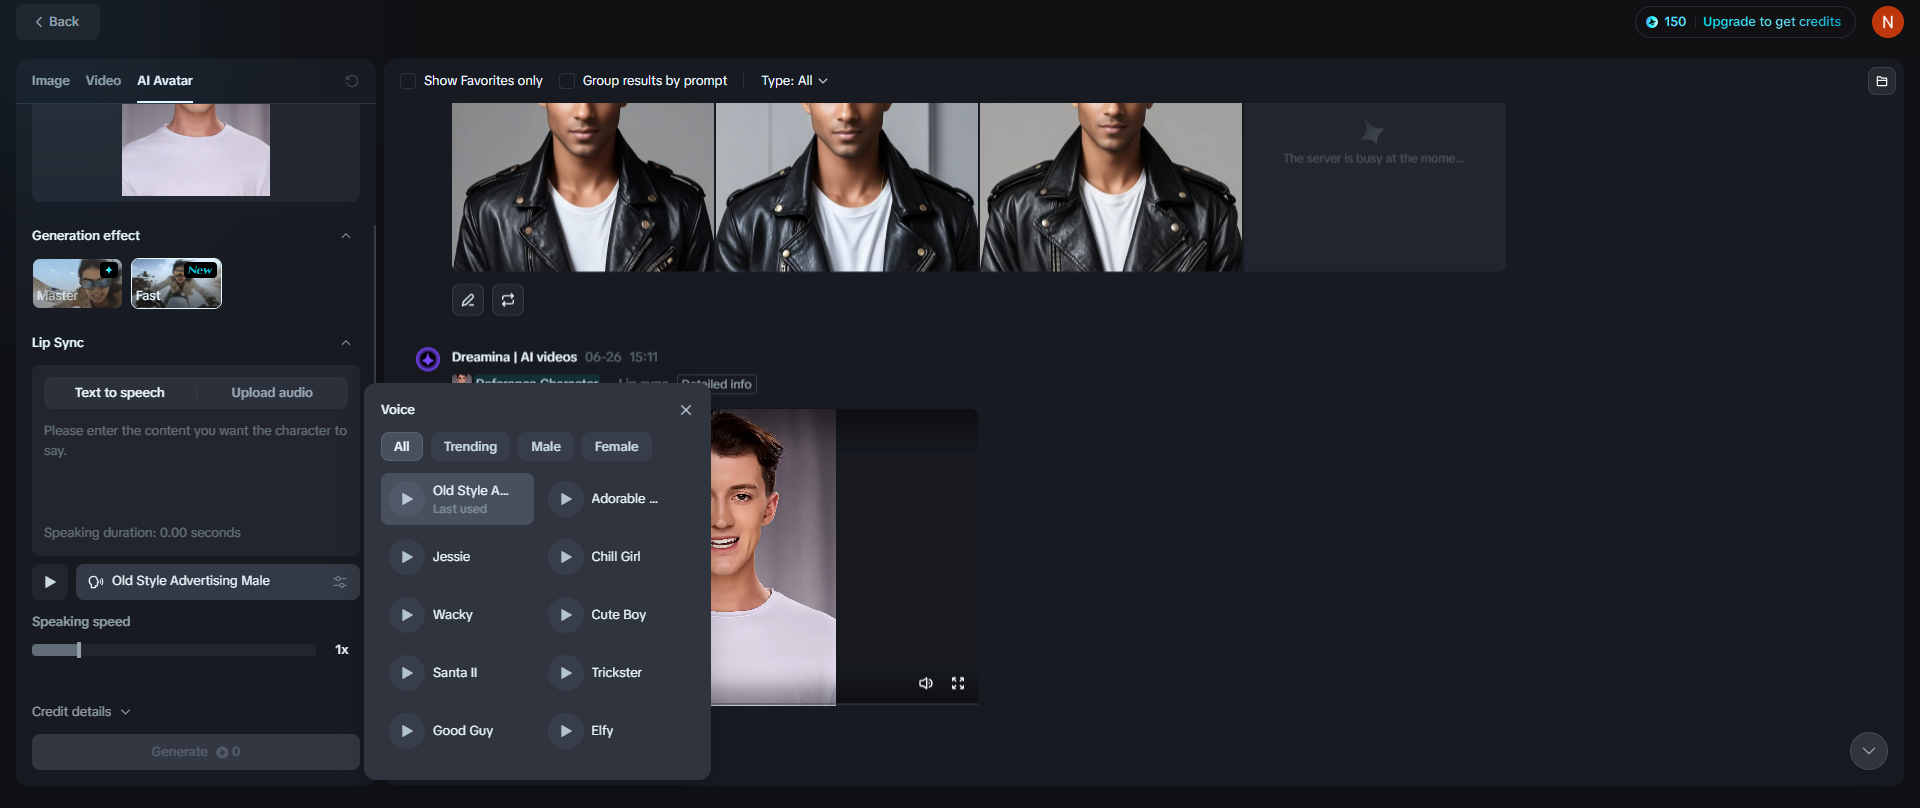Switch to the Video tab
The image size is (1920, 808).
tap(103, 81)
